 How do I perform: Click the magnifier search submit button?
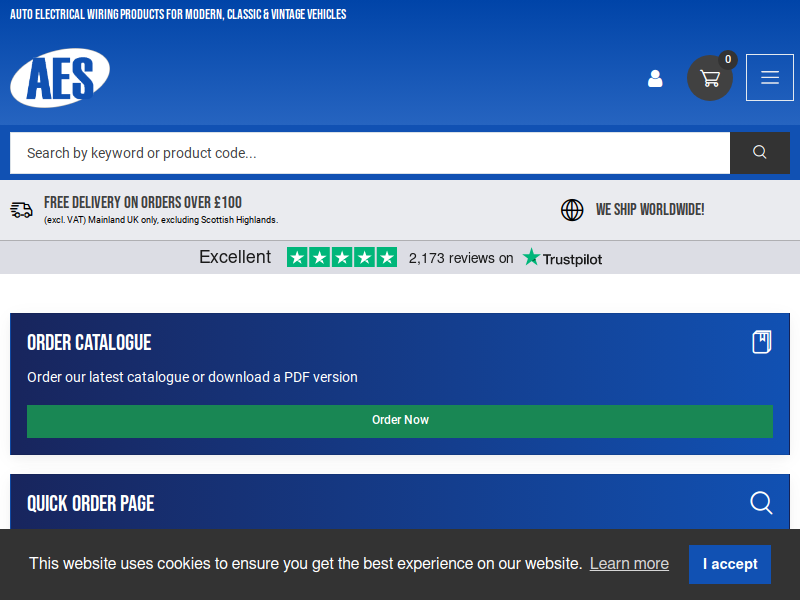760,153
